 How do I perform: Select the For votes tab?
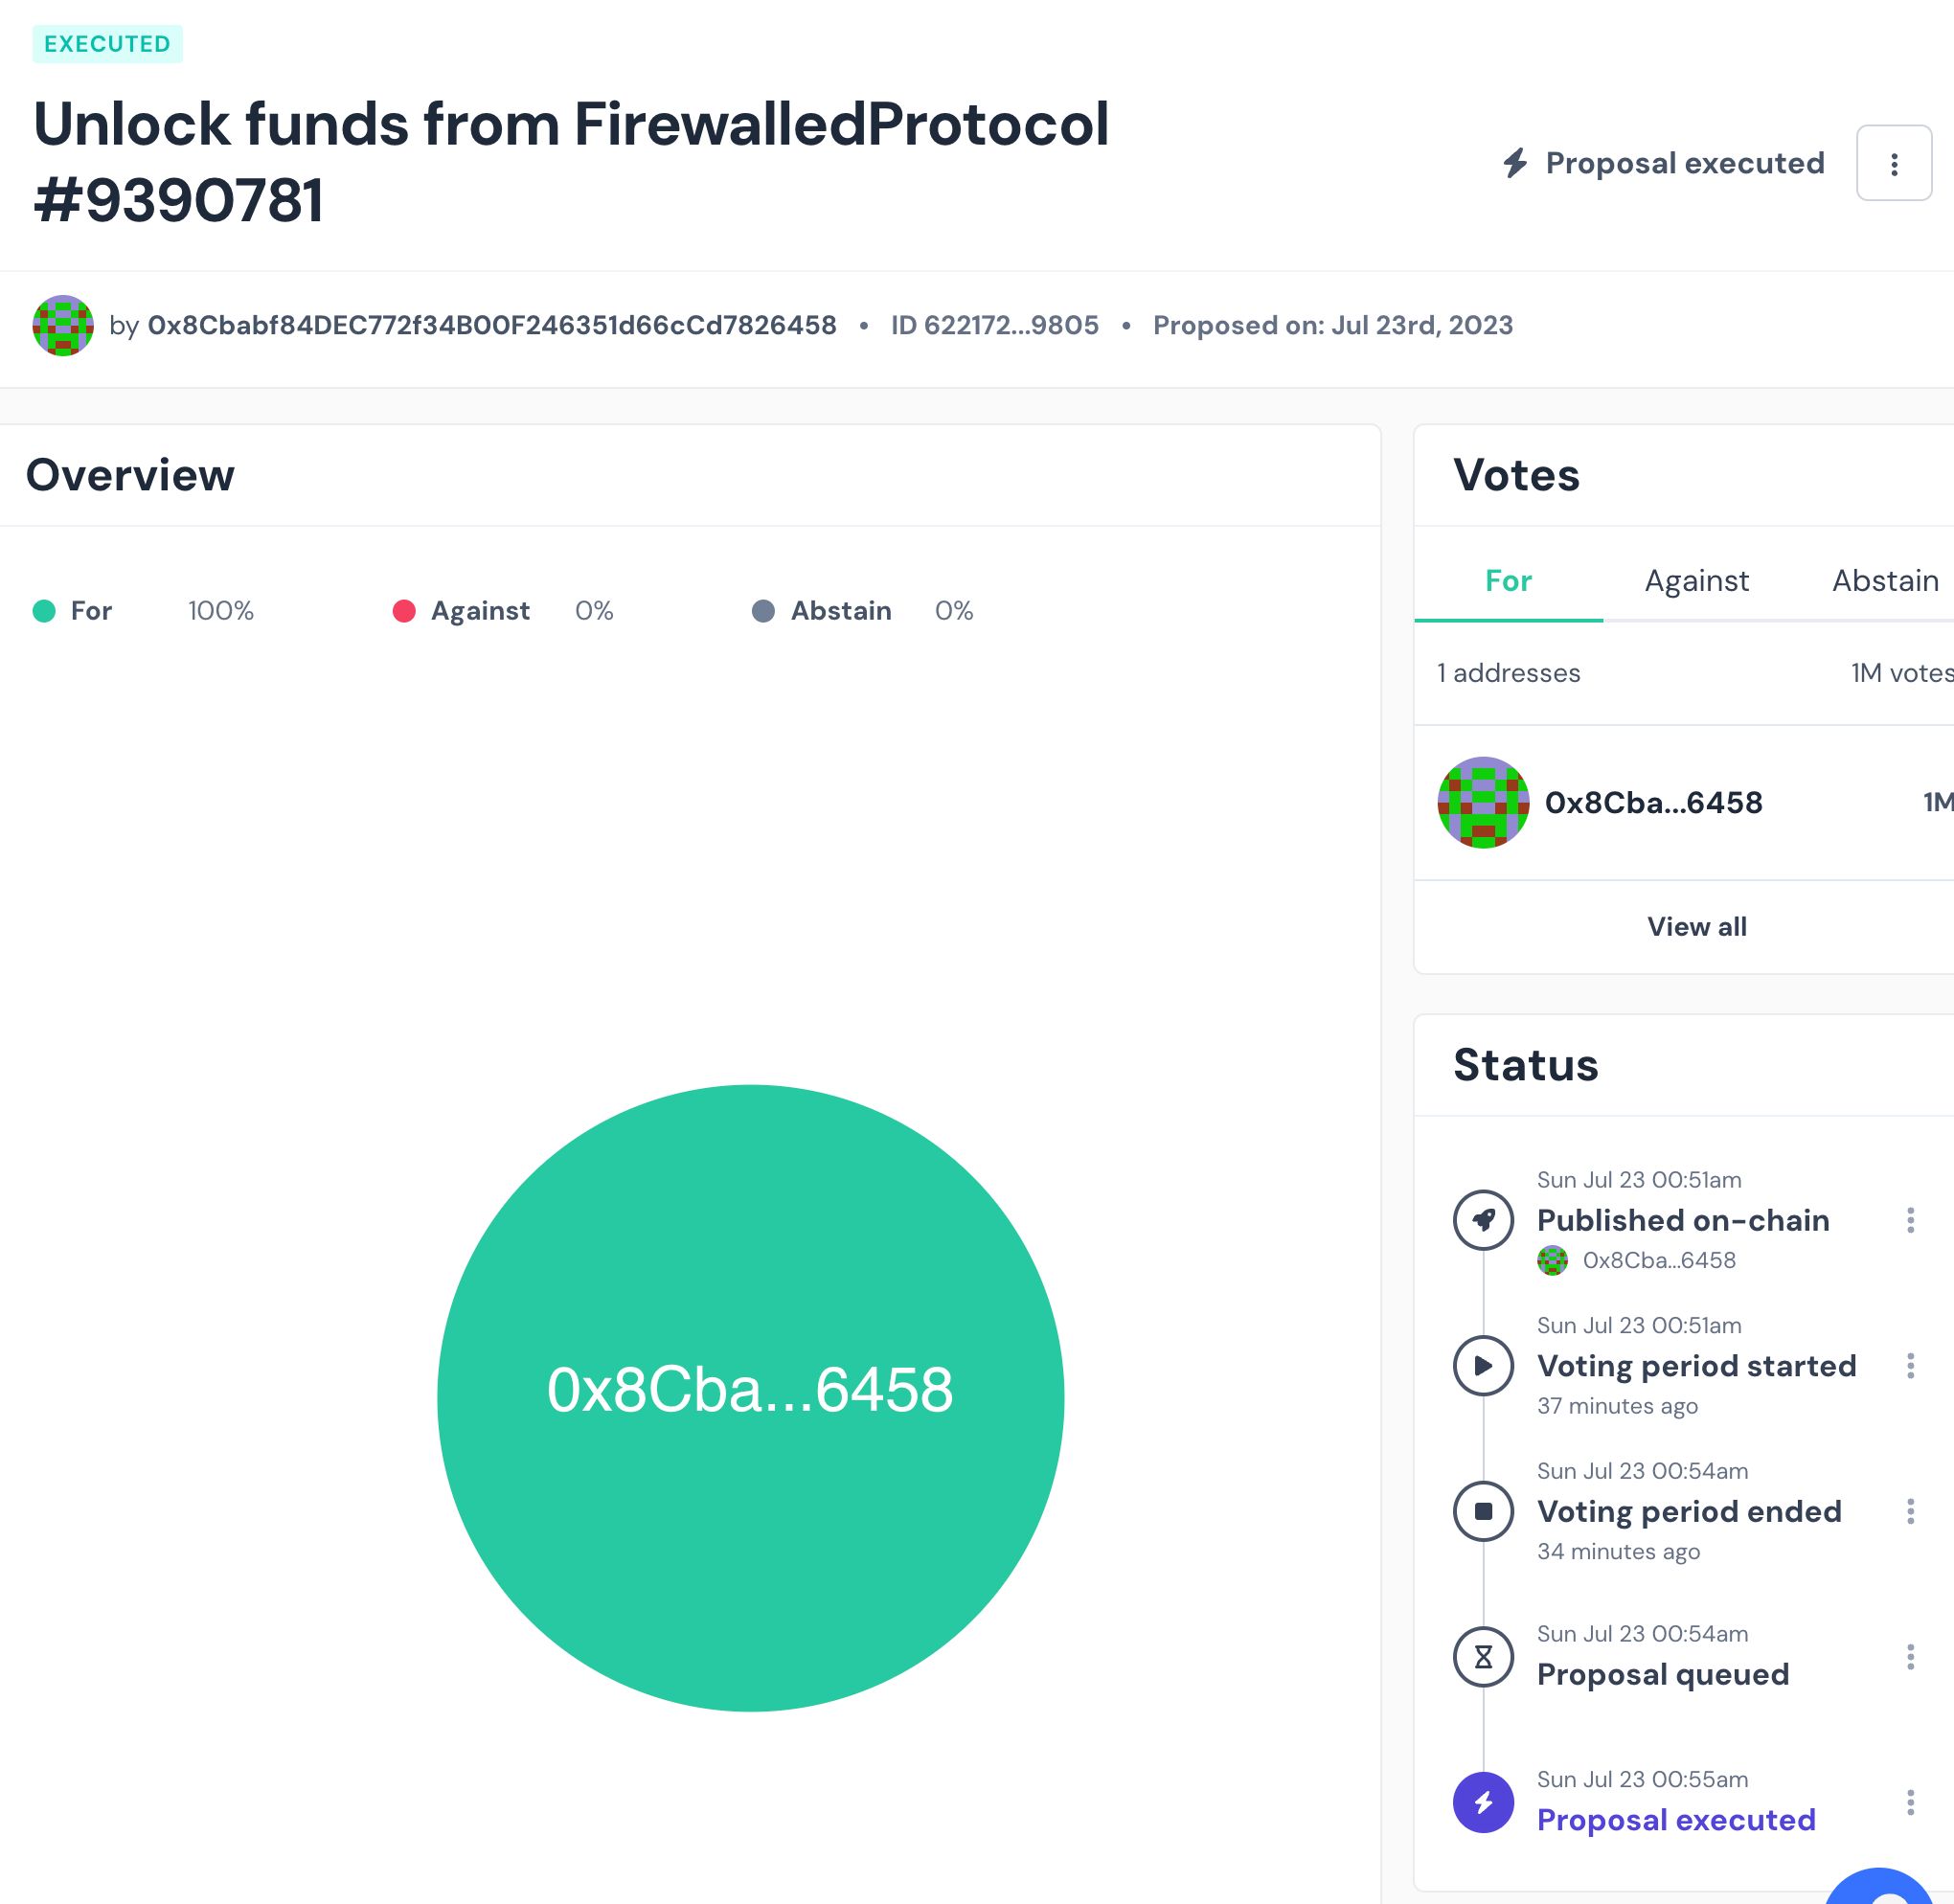[x=1508, y=579]
